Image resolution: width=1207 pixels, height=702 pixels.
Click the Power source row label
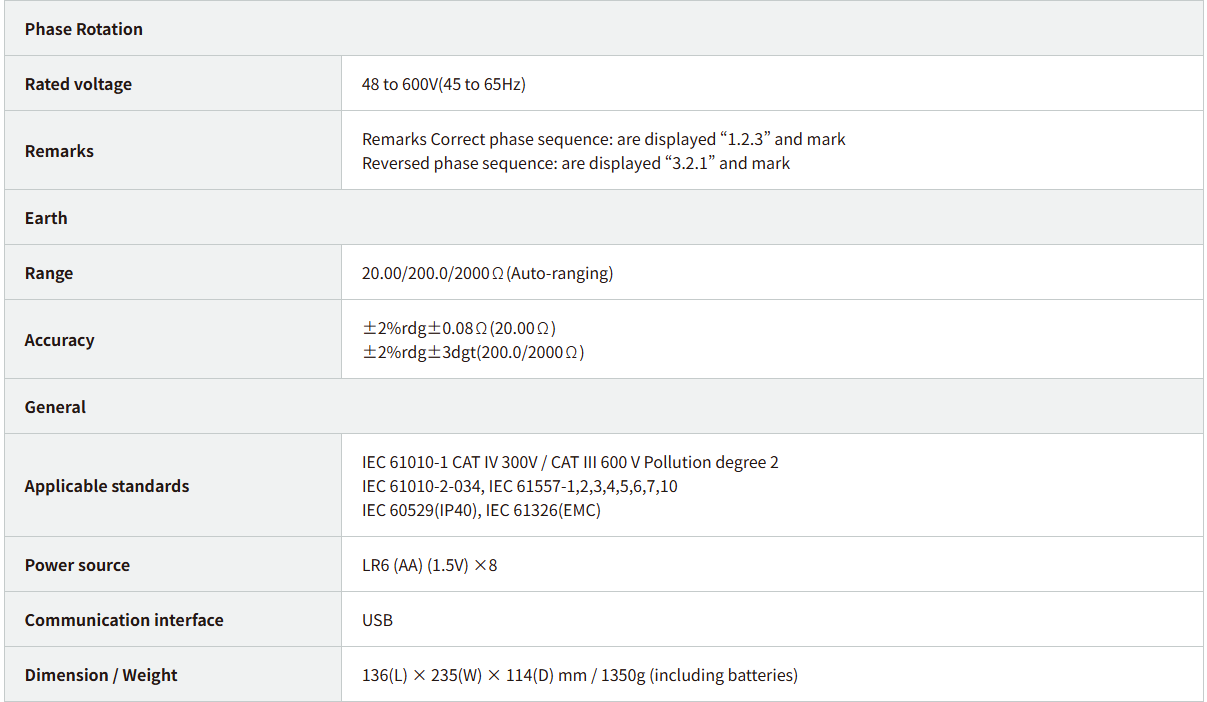(x=77, y=565)
